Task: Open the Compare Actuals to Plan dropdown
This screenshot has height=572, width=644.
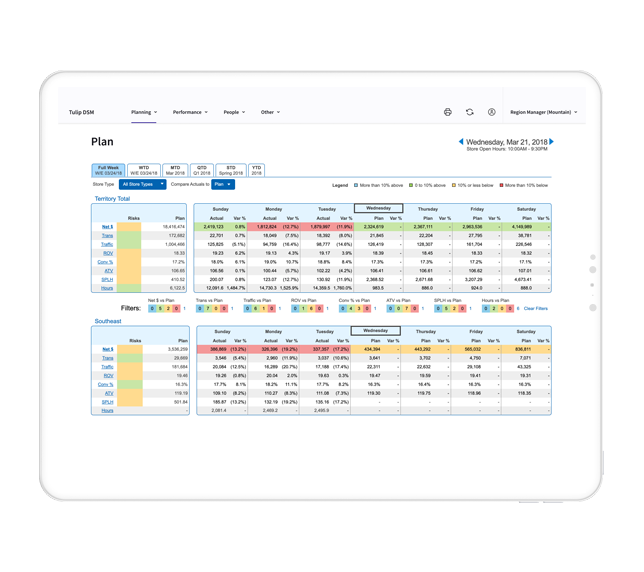Action: coord(223,184)
